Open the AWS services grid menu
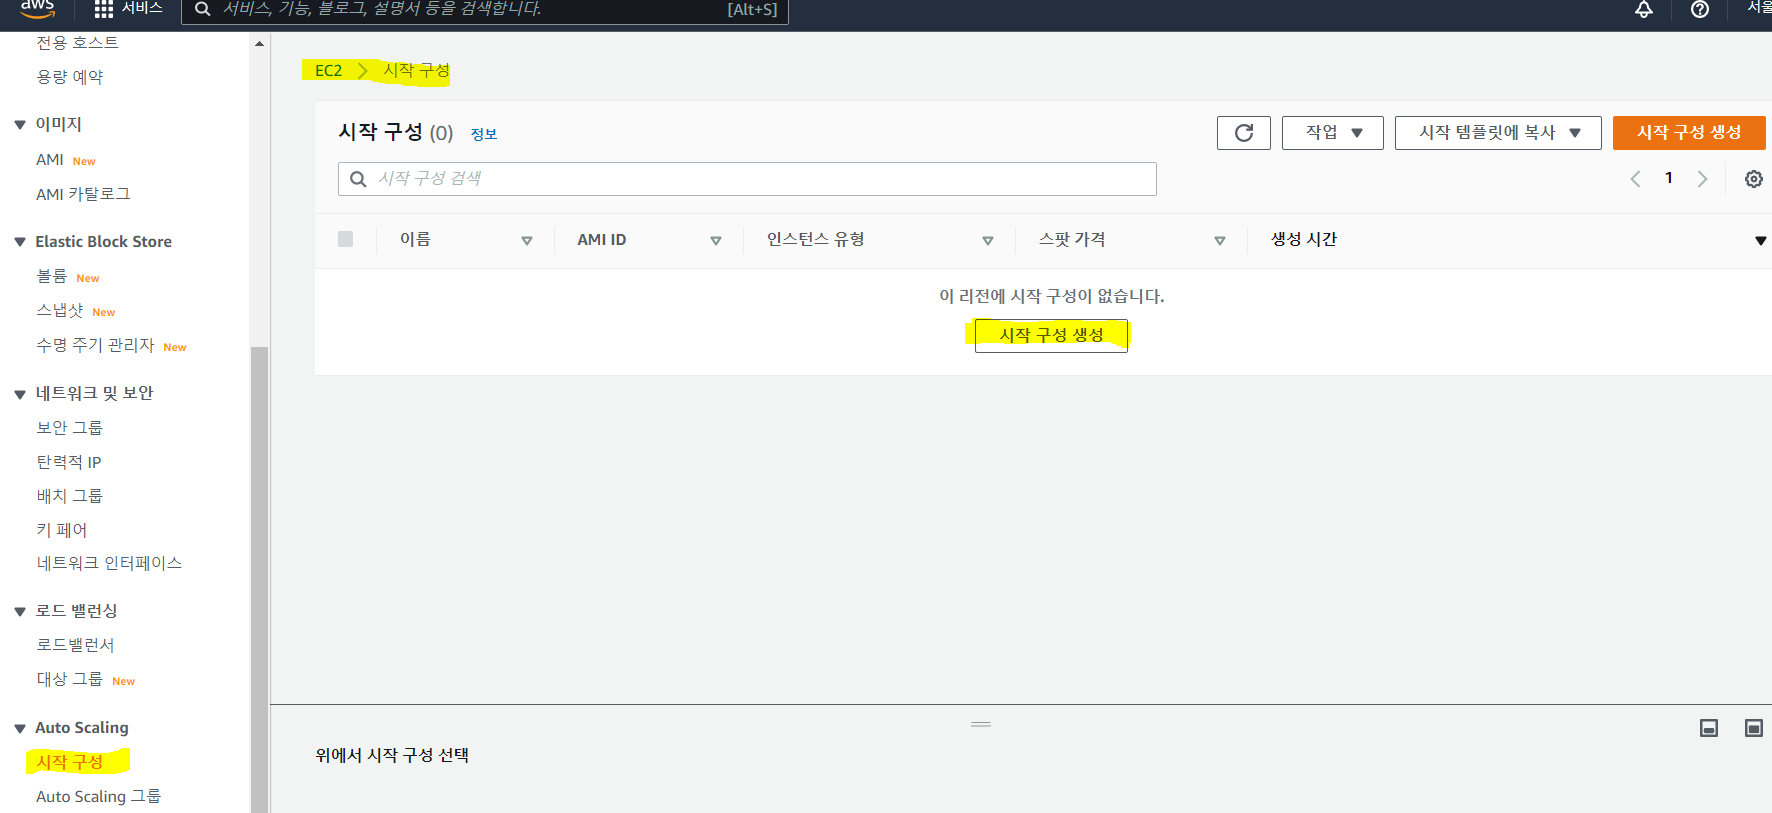This screenshot has width=1772, height=813. tap(103, 9)
